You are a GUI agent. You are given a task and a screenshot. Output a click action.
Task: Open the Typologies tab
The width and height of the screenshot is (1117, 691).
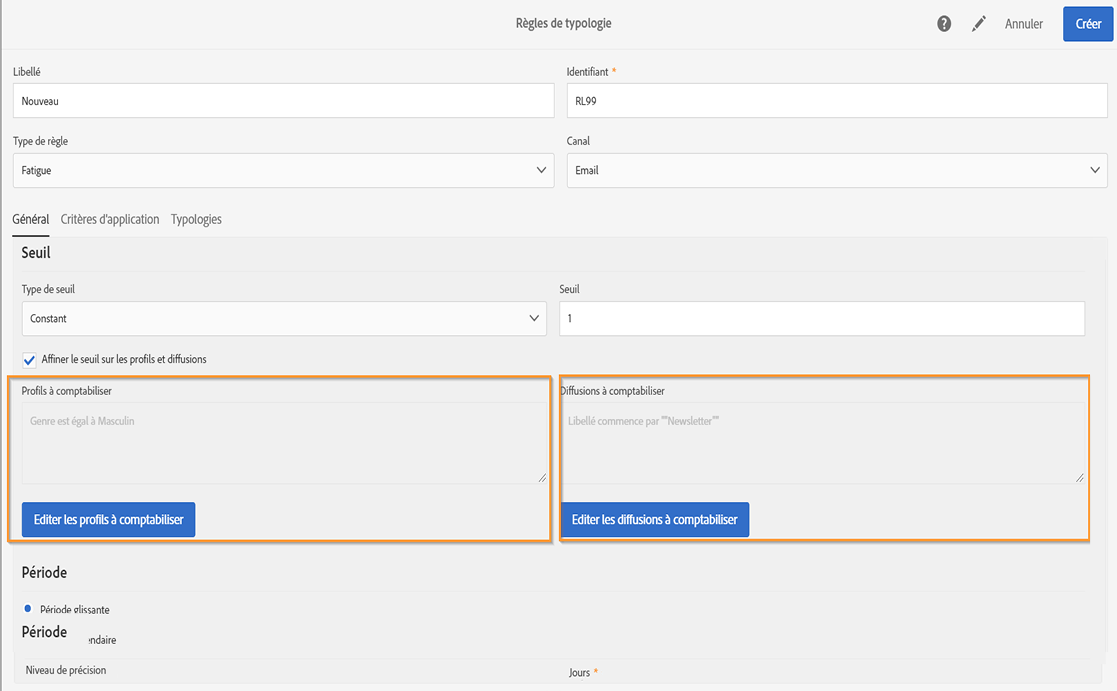196,219
